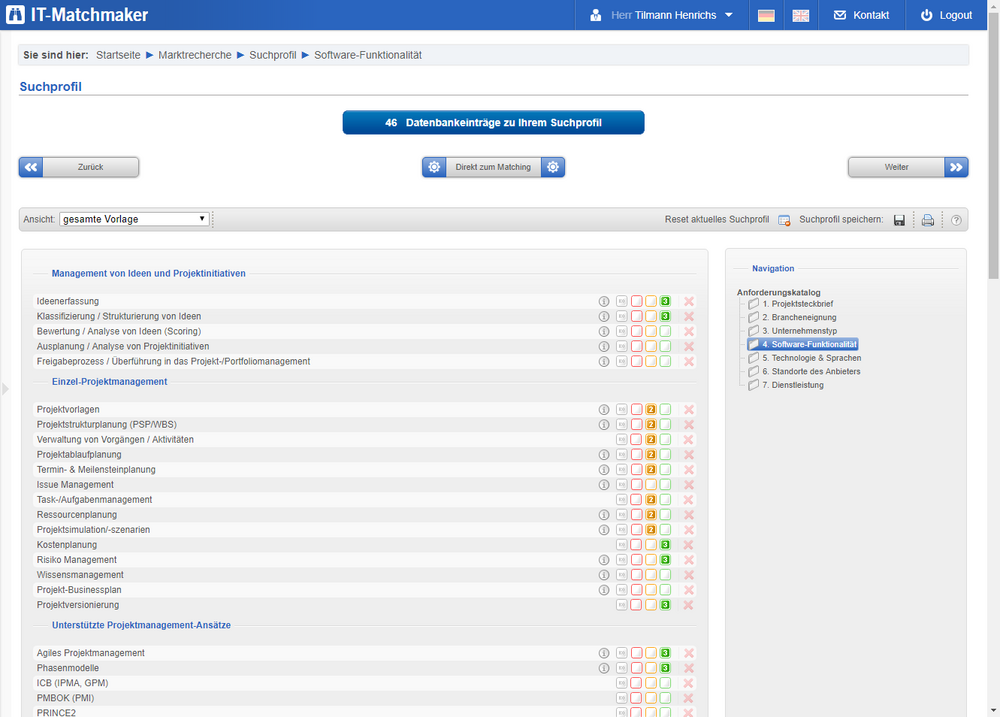Screen dimensions: 1000x717
Task: Switch language with the English flag icon
Action: (x=801, y=15)
